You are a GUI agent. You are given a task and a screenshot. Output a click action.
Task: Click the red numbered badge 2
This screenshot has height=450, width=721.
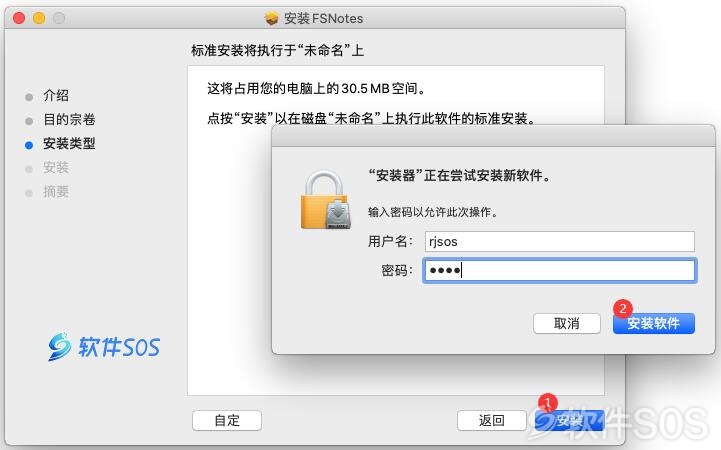point(623,308)
